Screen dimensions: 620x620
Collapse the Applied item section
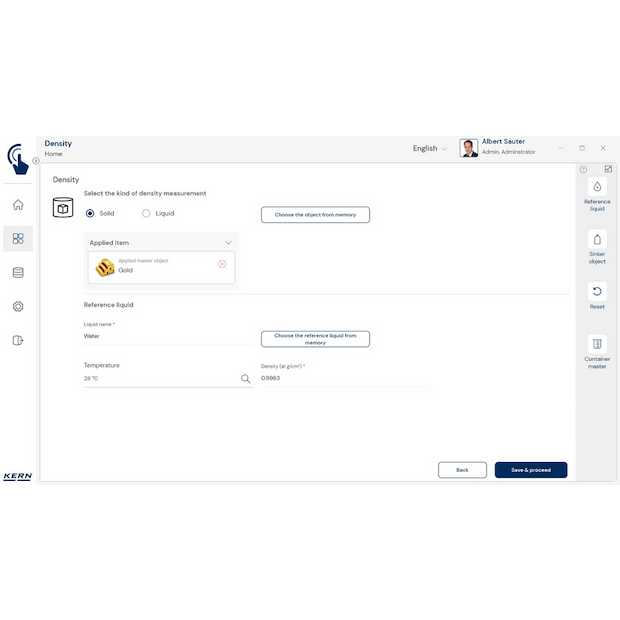pyautogui.click(x=228, y=242)
